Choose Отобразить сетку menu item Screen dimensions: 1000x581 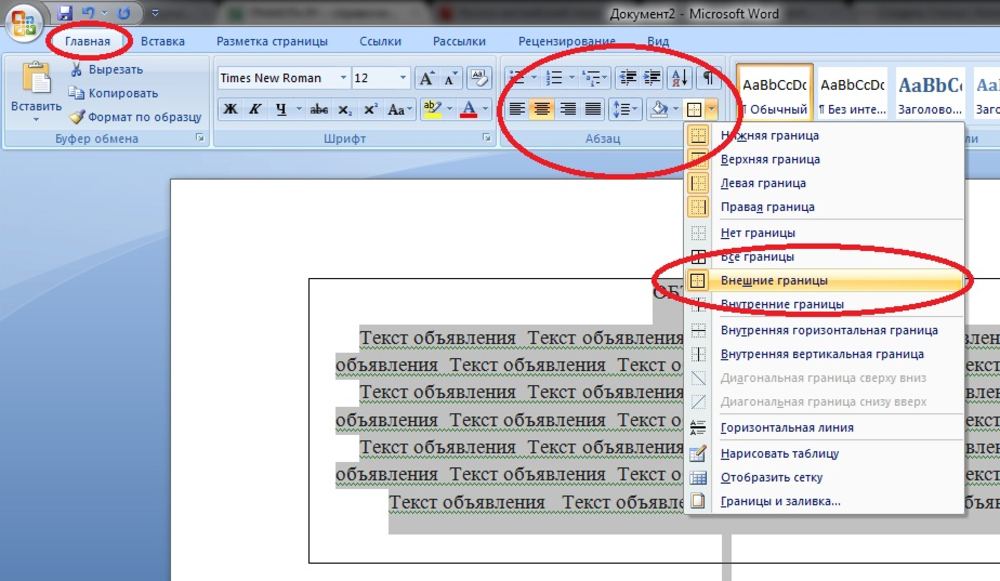(824, 477)
